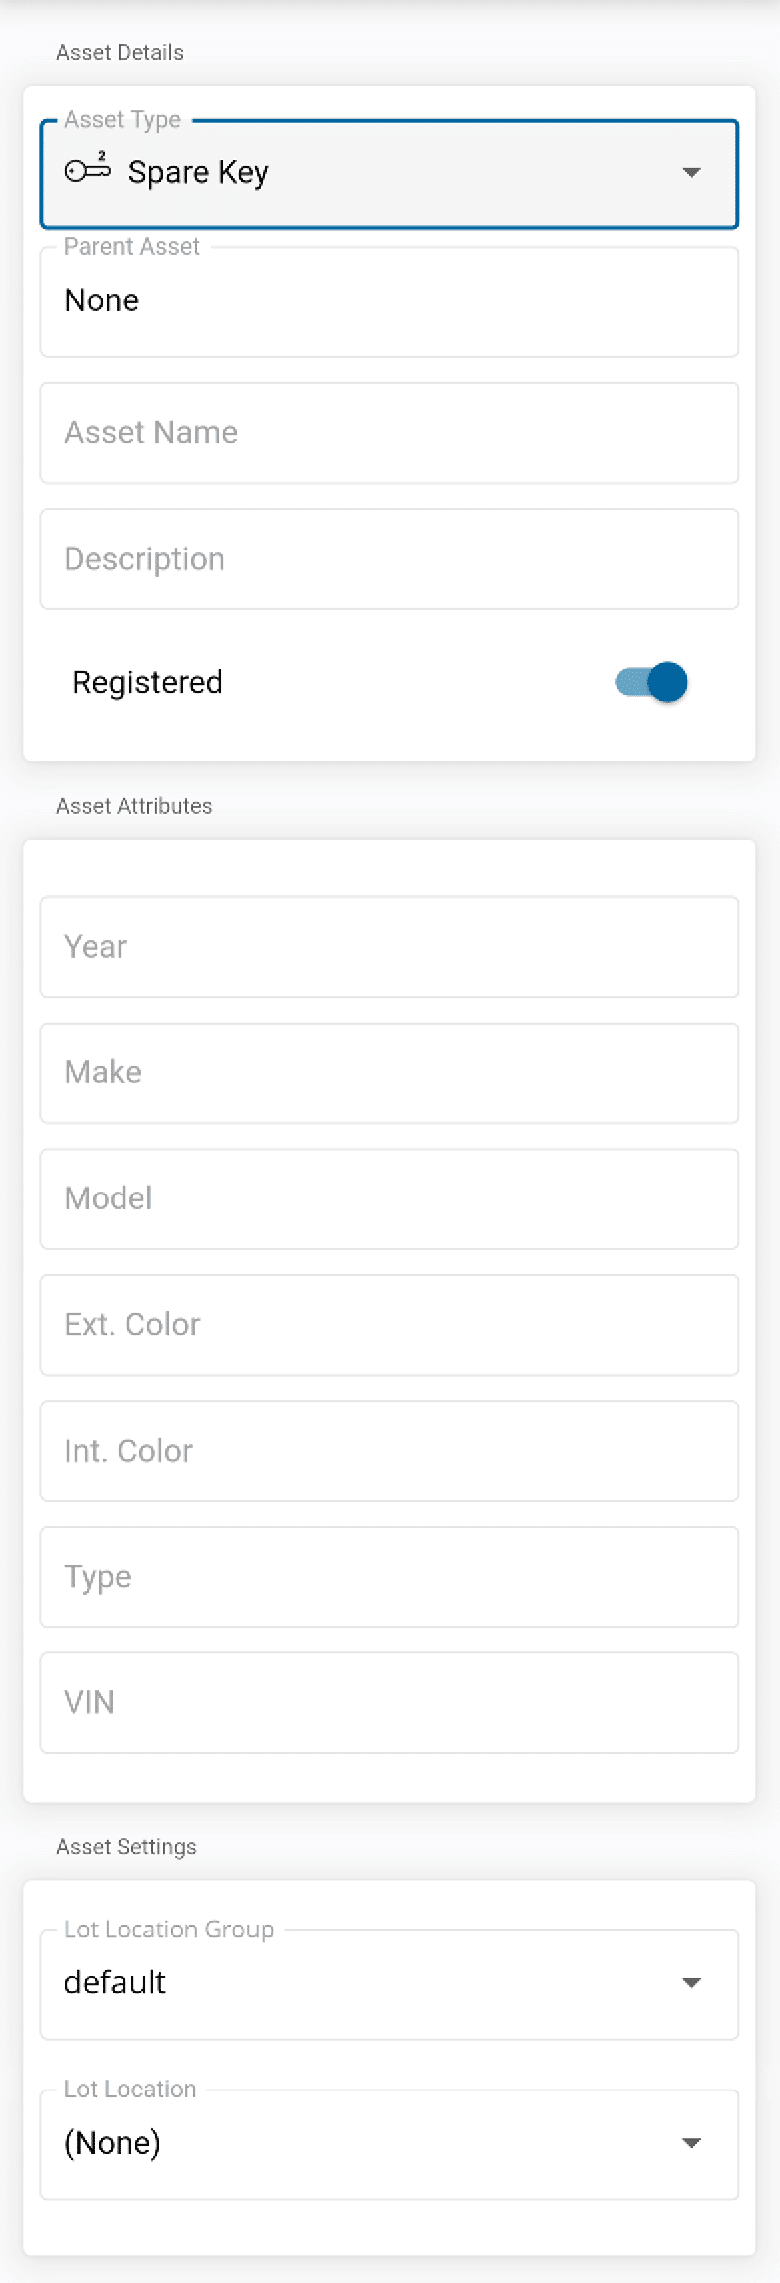Open the Parent Asset selector showing None
Image resolution: width=780 pixels, height=2283 pixels.
pyautogui.click(x=389, y=302)
